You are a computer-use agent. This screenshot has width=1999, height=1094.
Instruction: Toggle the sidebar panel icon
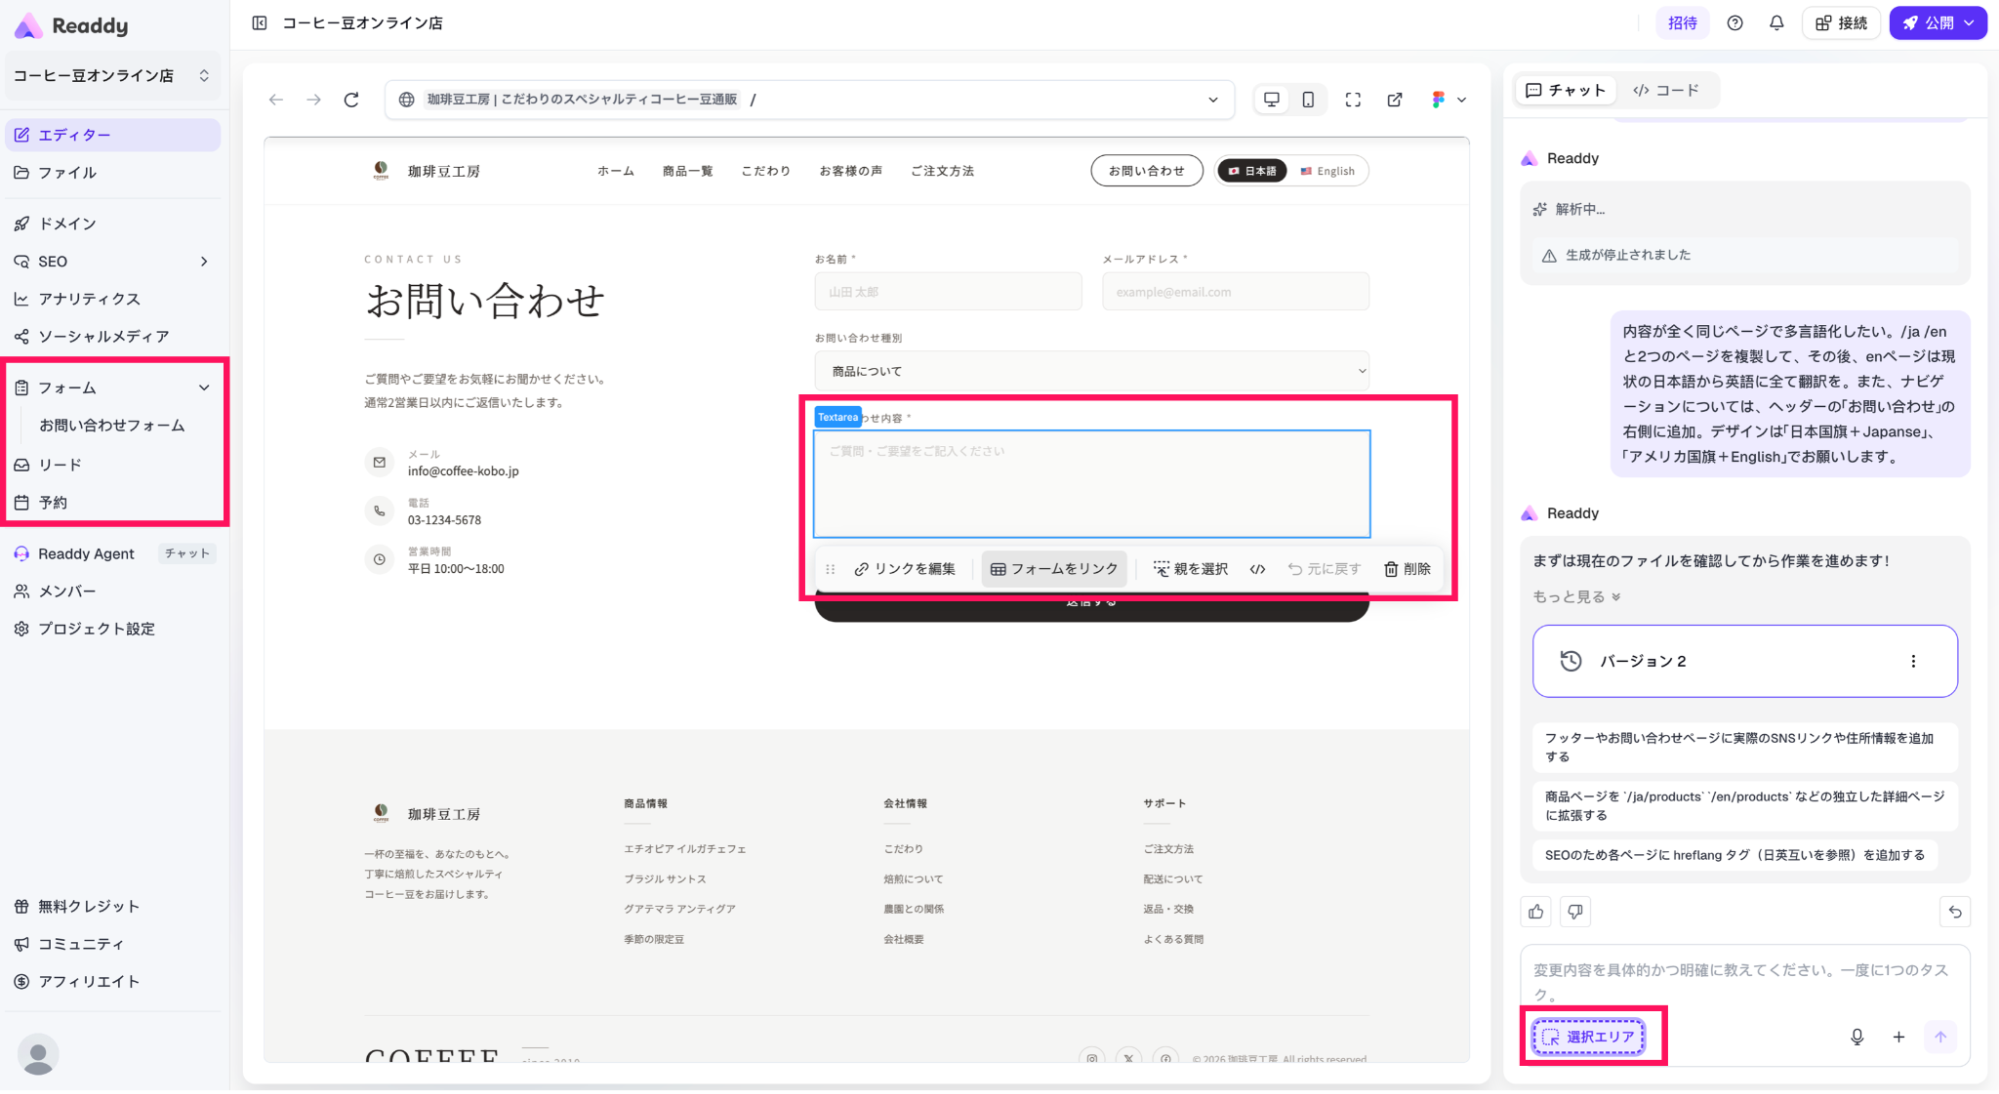(x=259, y=22)
